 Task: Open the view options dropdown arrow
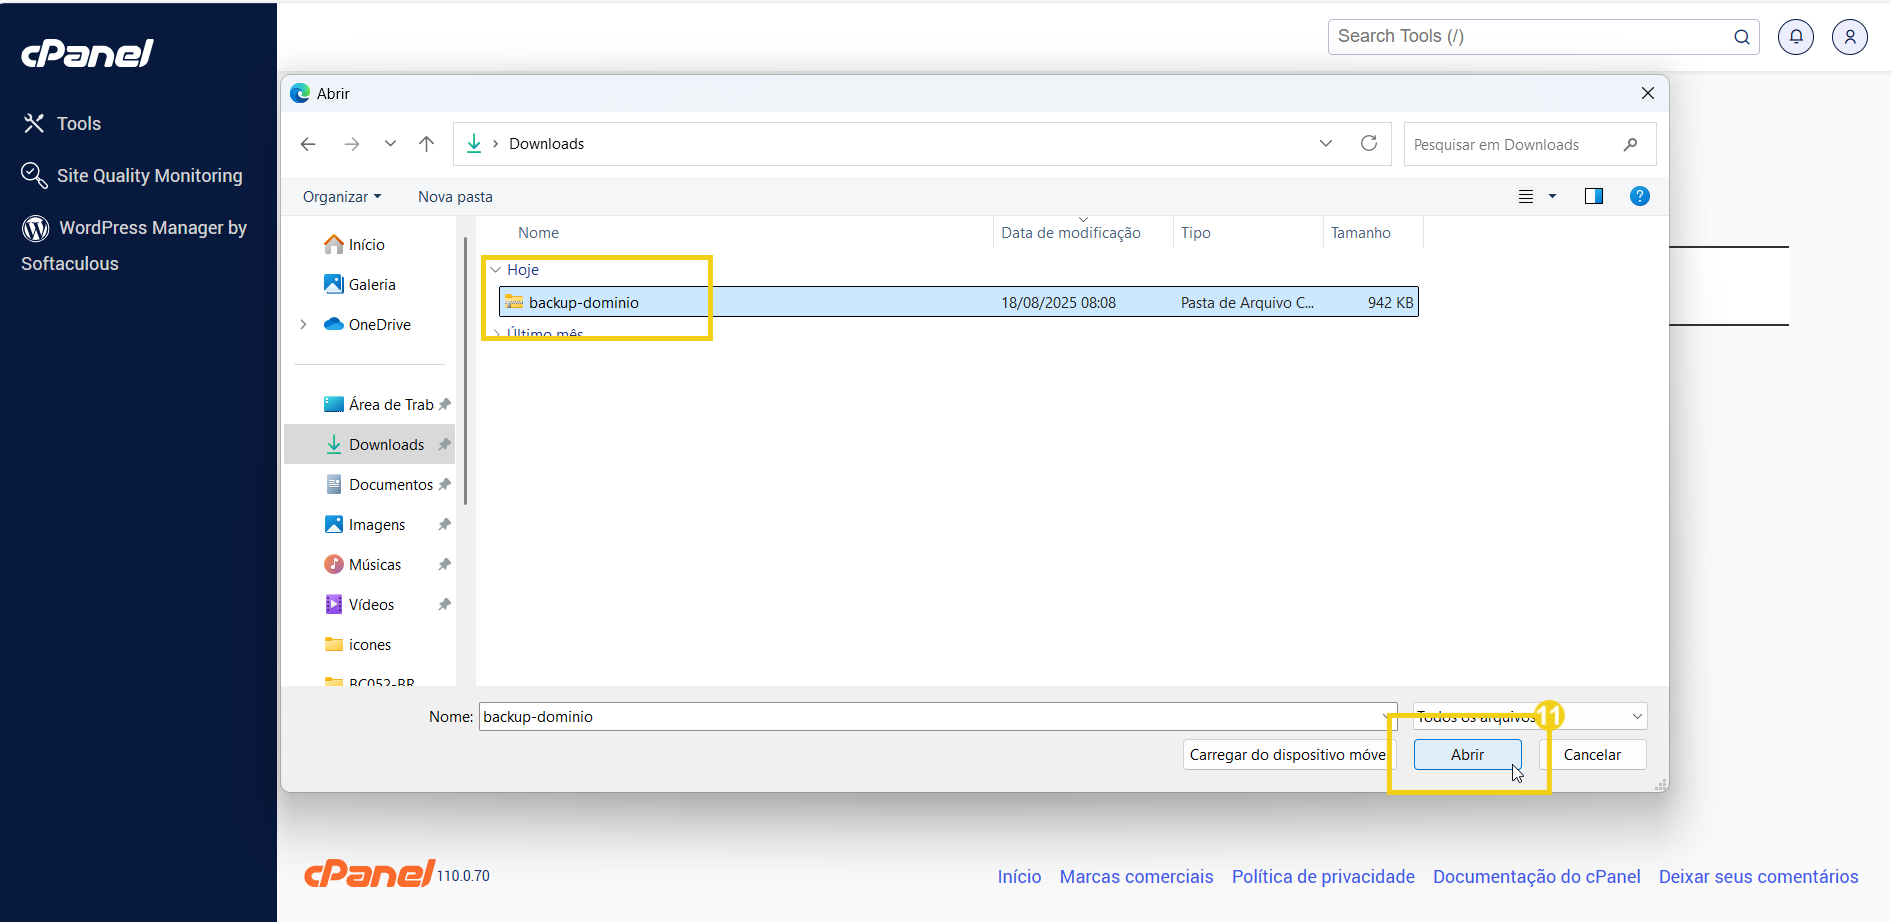pyautogui.click(x=1552, y=197)
